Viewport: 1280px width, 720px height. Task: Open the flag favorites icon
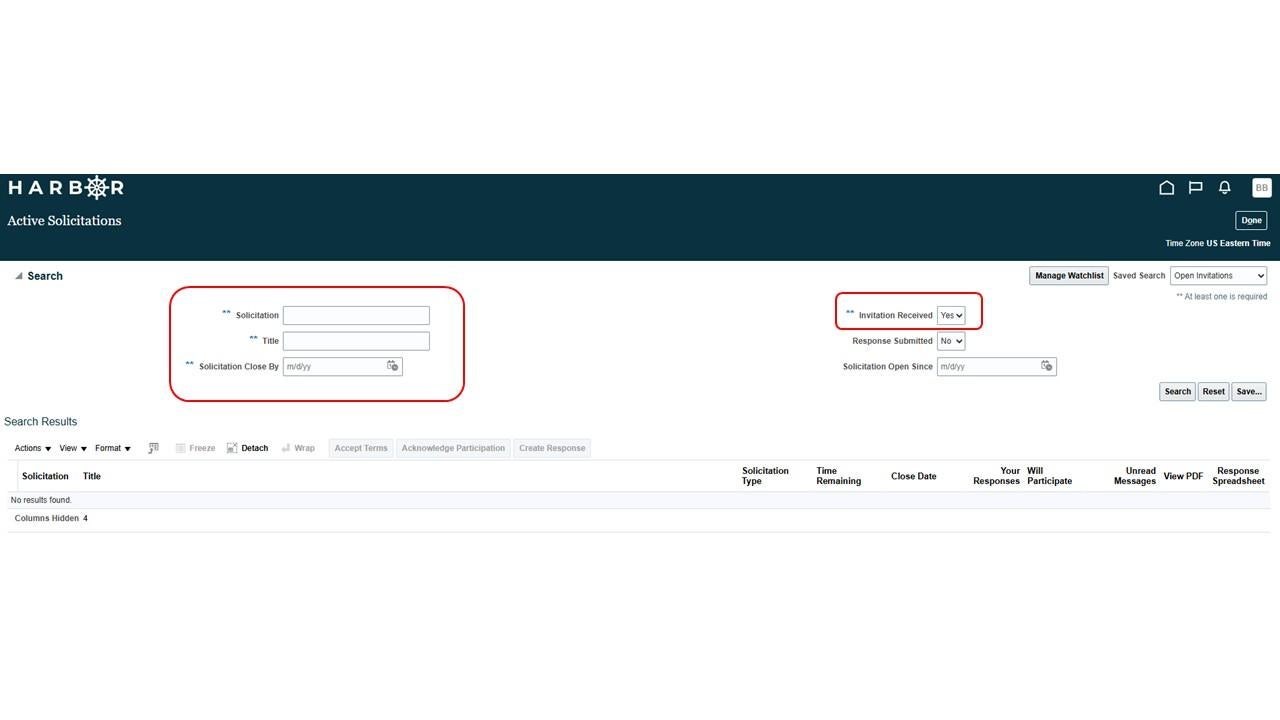pyautogui.click(x=1195, y=188)
